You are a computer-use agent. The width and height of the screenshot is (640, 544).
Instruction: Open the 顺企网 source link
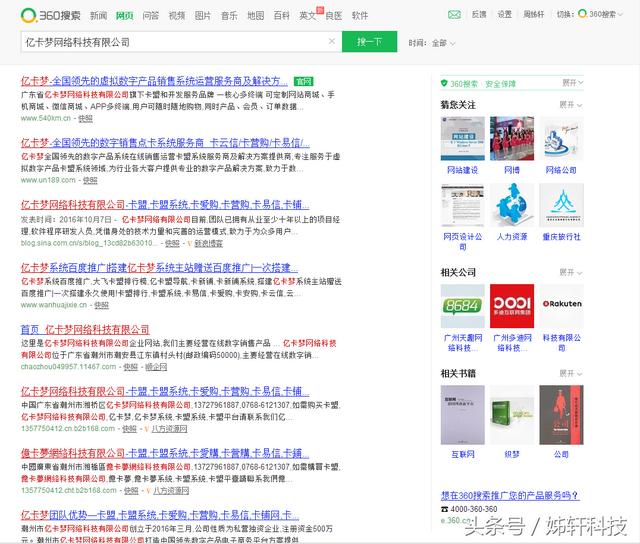coord(156,367)
